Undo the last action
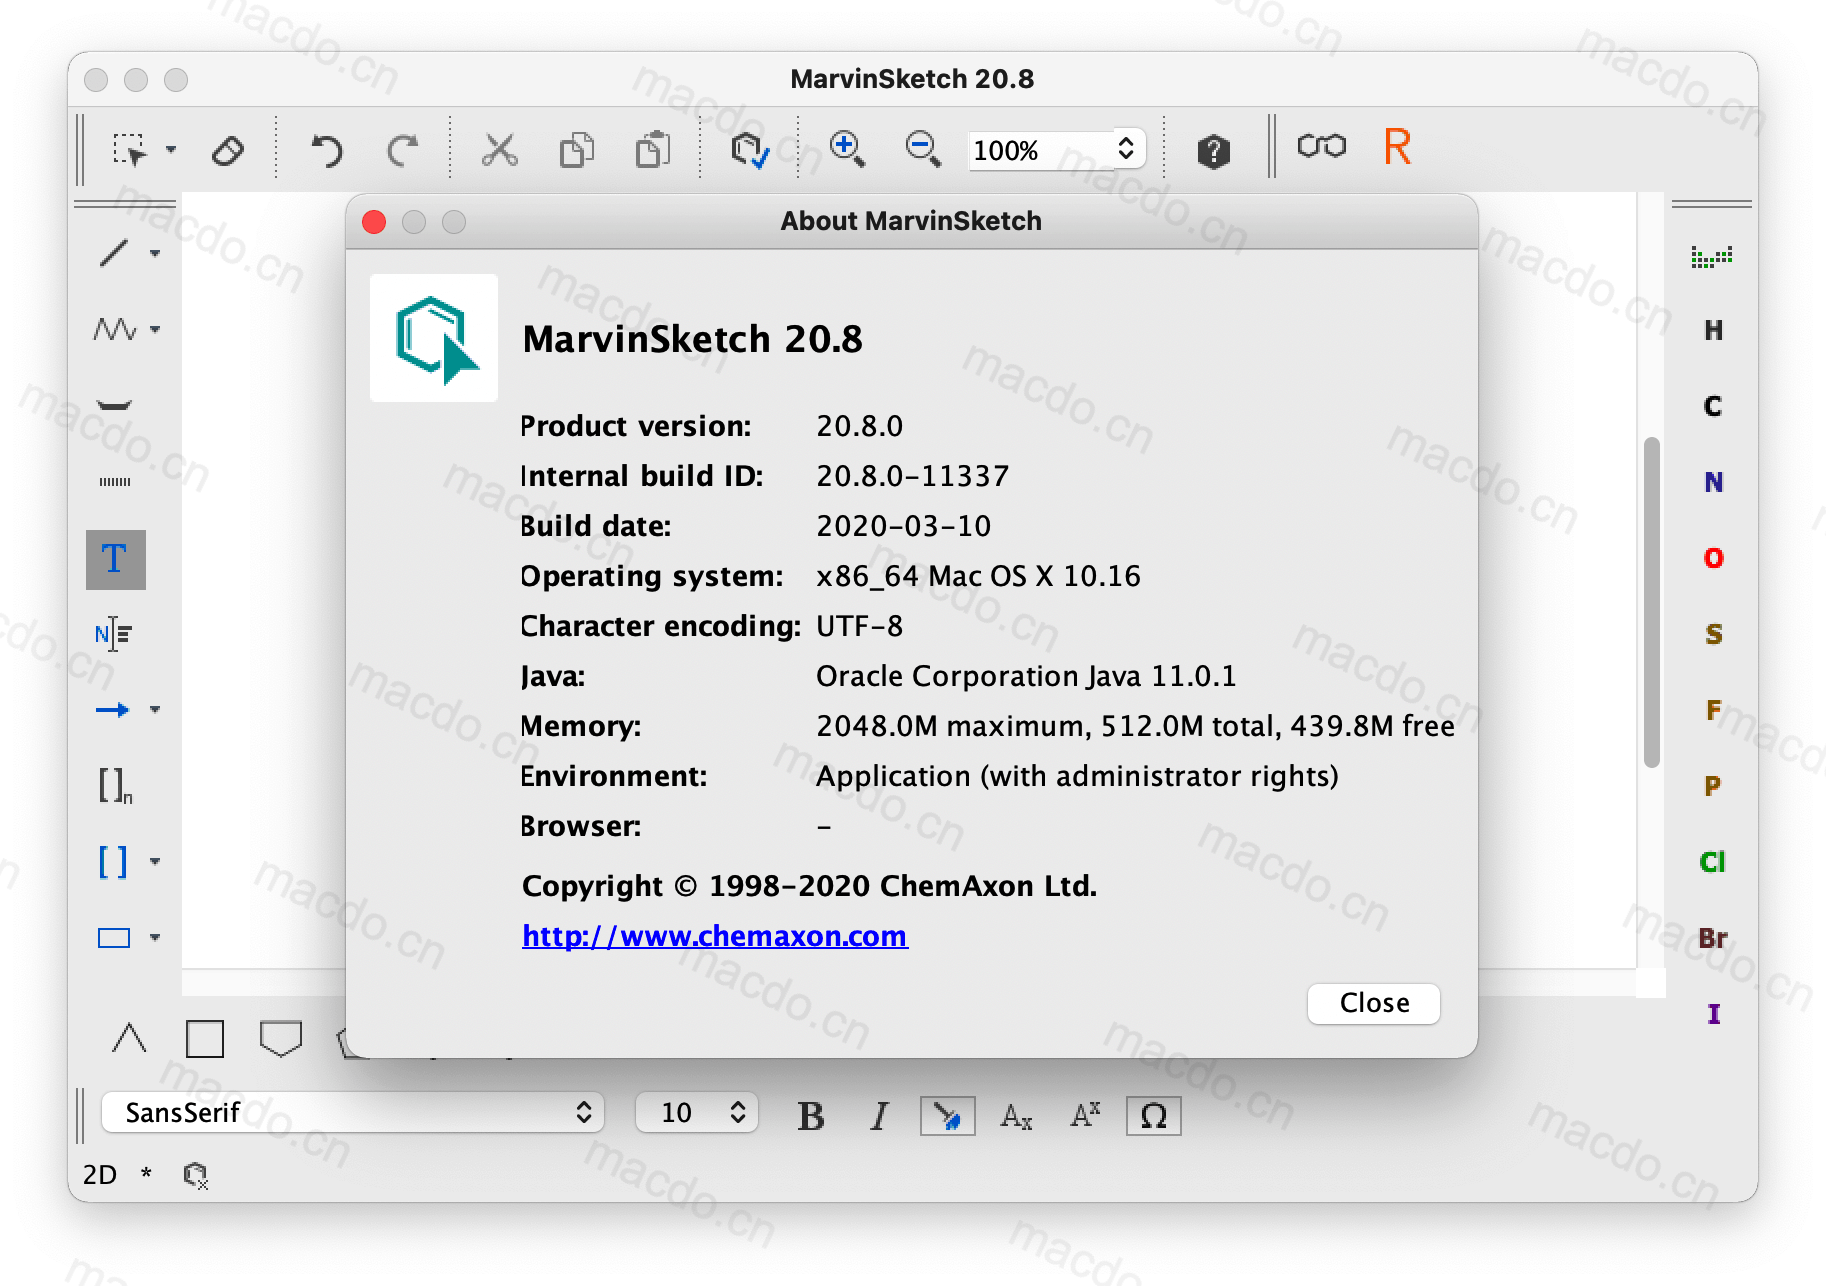 [326, 150]
